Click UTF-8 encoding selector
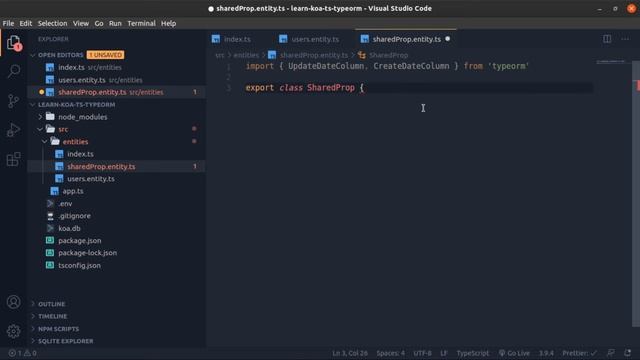This screenshot has height=360, width=640. [x=422, y=353]
